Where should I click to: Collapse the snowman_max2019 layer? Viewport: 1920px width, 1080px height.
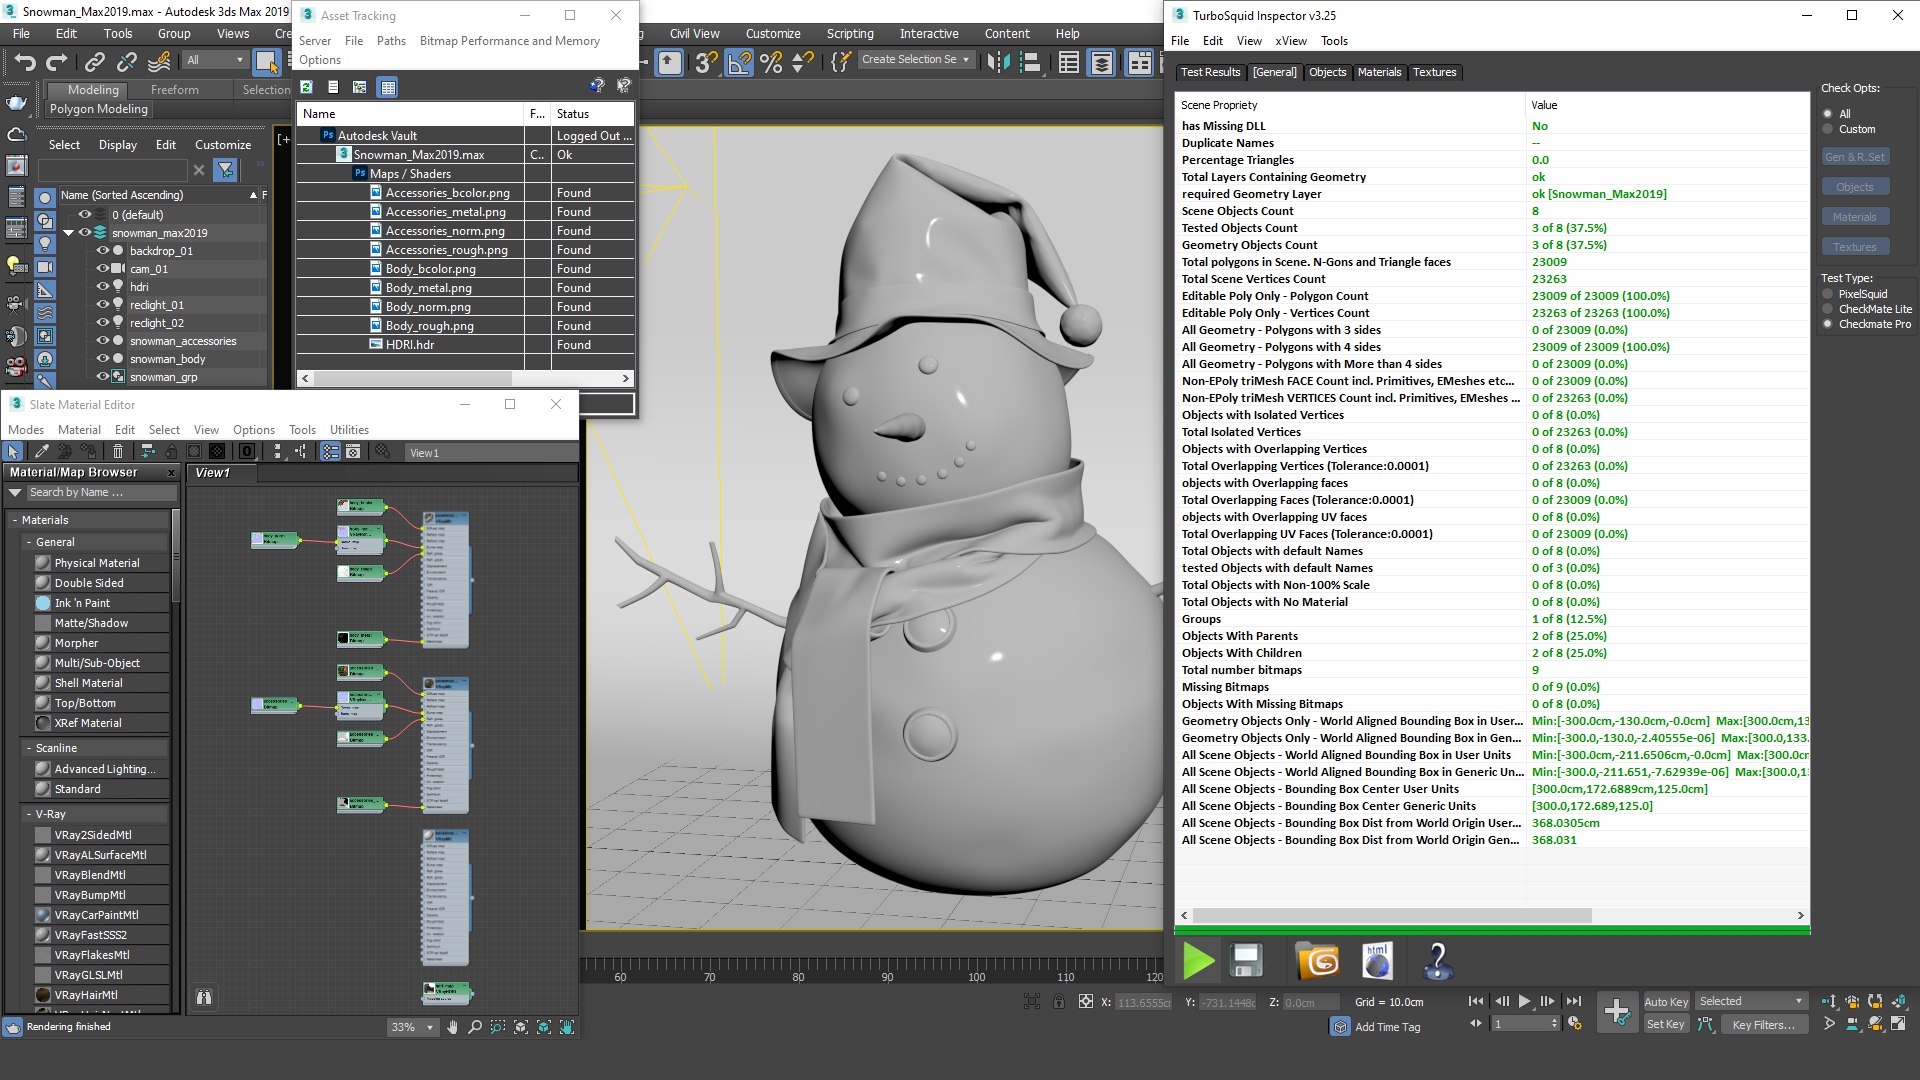pos(69,233)
